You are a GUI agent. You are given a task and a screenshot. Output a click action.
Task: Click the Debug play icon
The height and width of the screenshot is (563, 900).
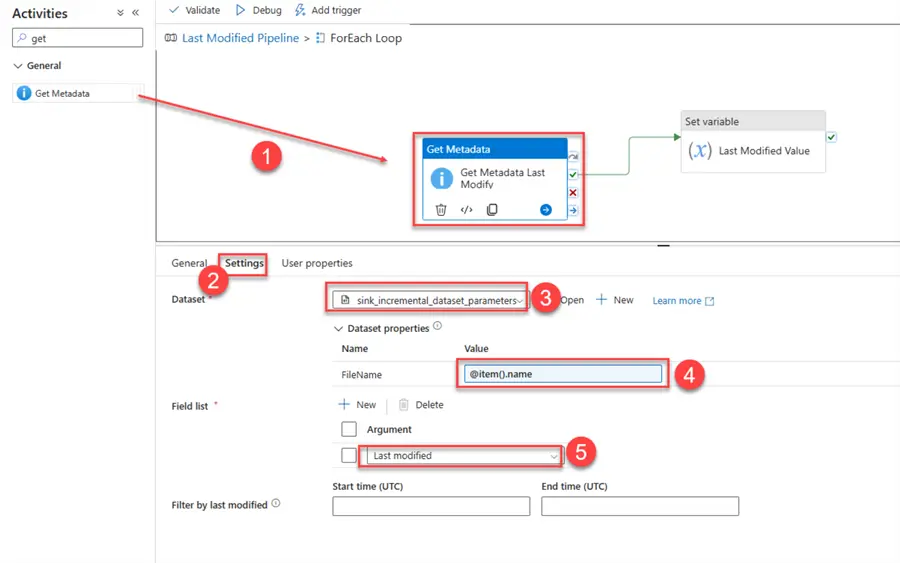241,10
